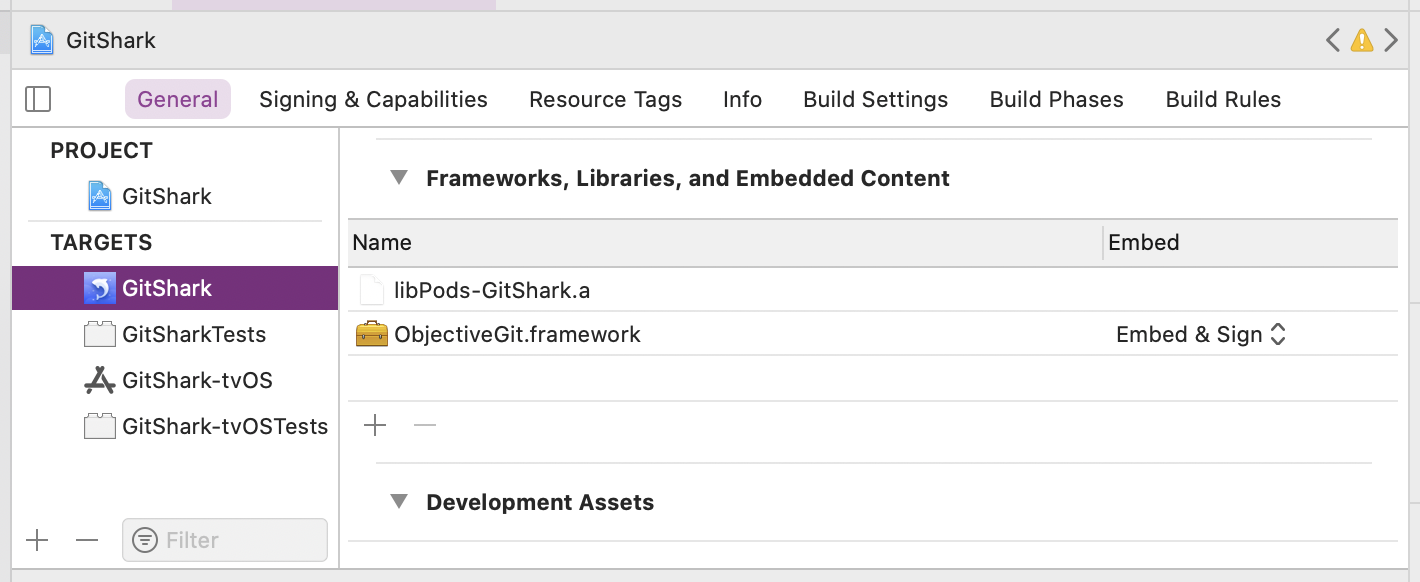Click the GitShark project icon in the header

pyautogui.click(x=41, y=40)
